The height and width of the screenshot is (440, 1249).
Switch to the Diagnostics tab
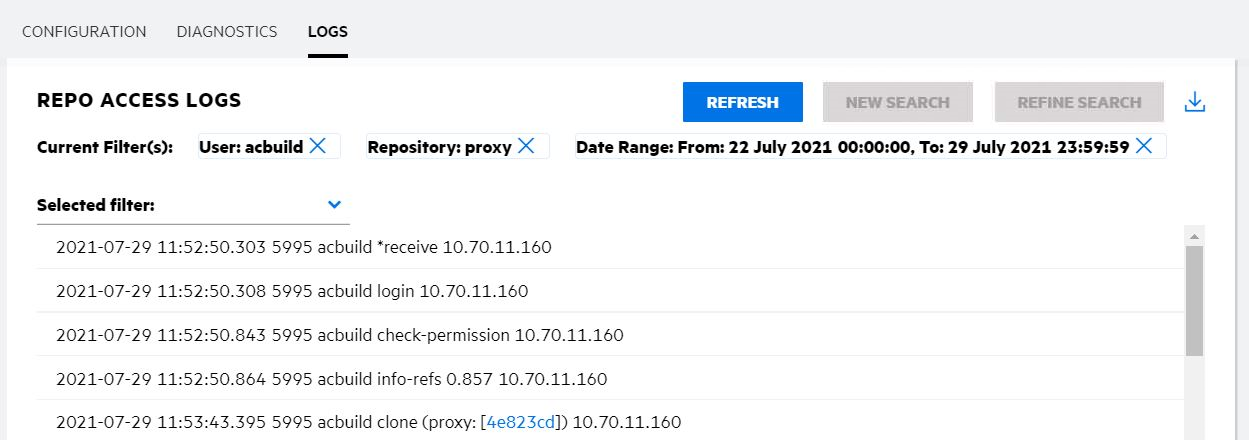pos(227,31)
